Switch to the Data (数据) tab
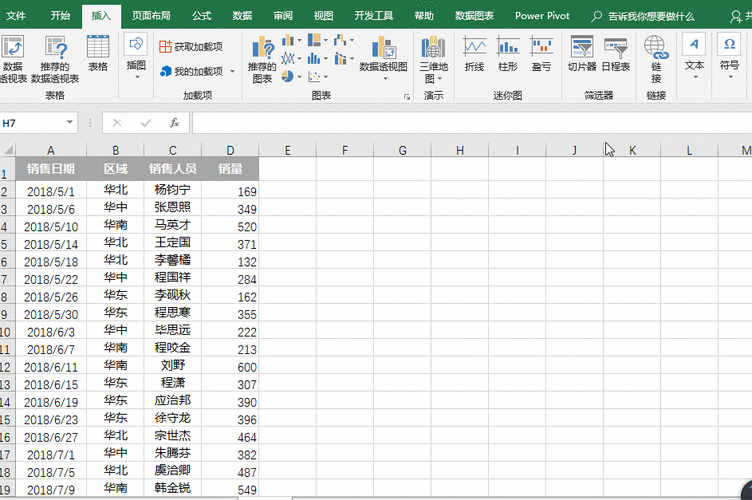The image size is (752, 500). [242, 16]
